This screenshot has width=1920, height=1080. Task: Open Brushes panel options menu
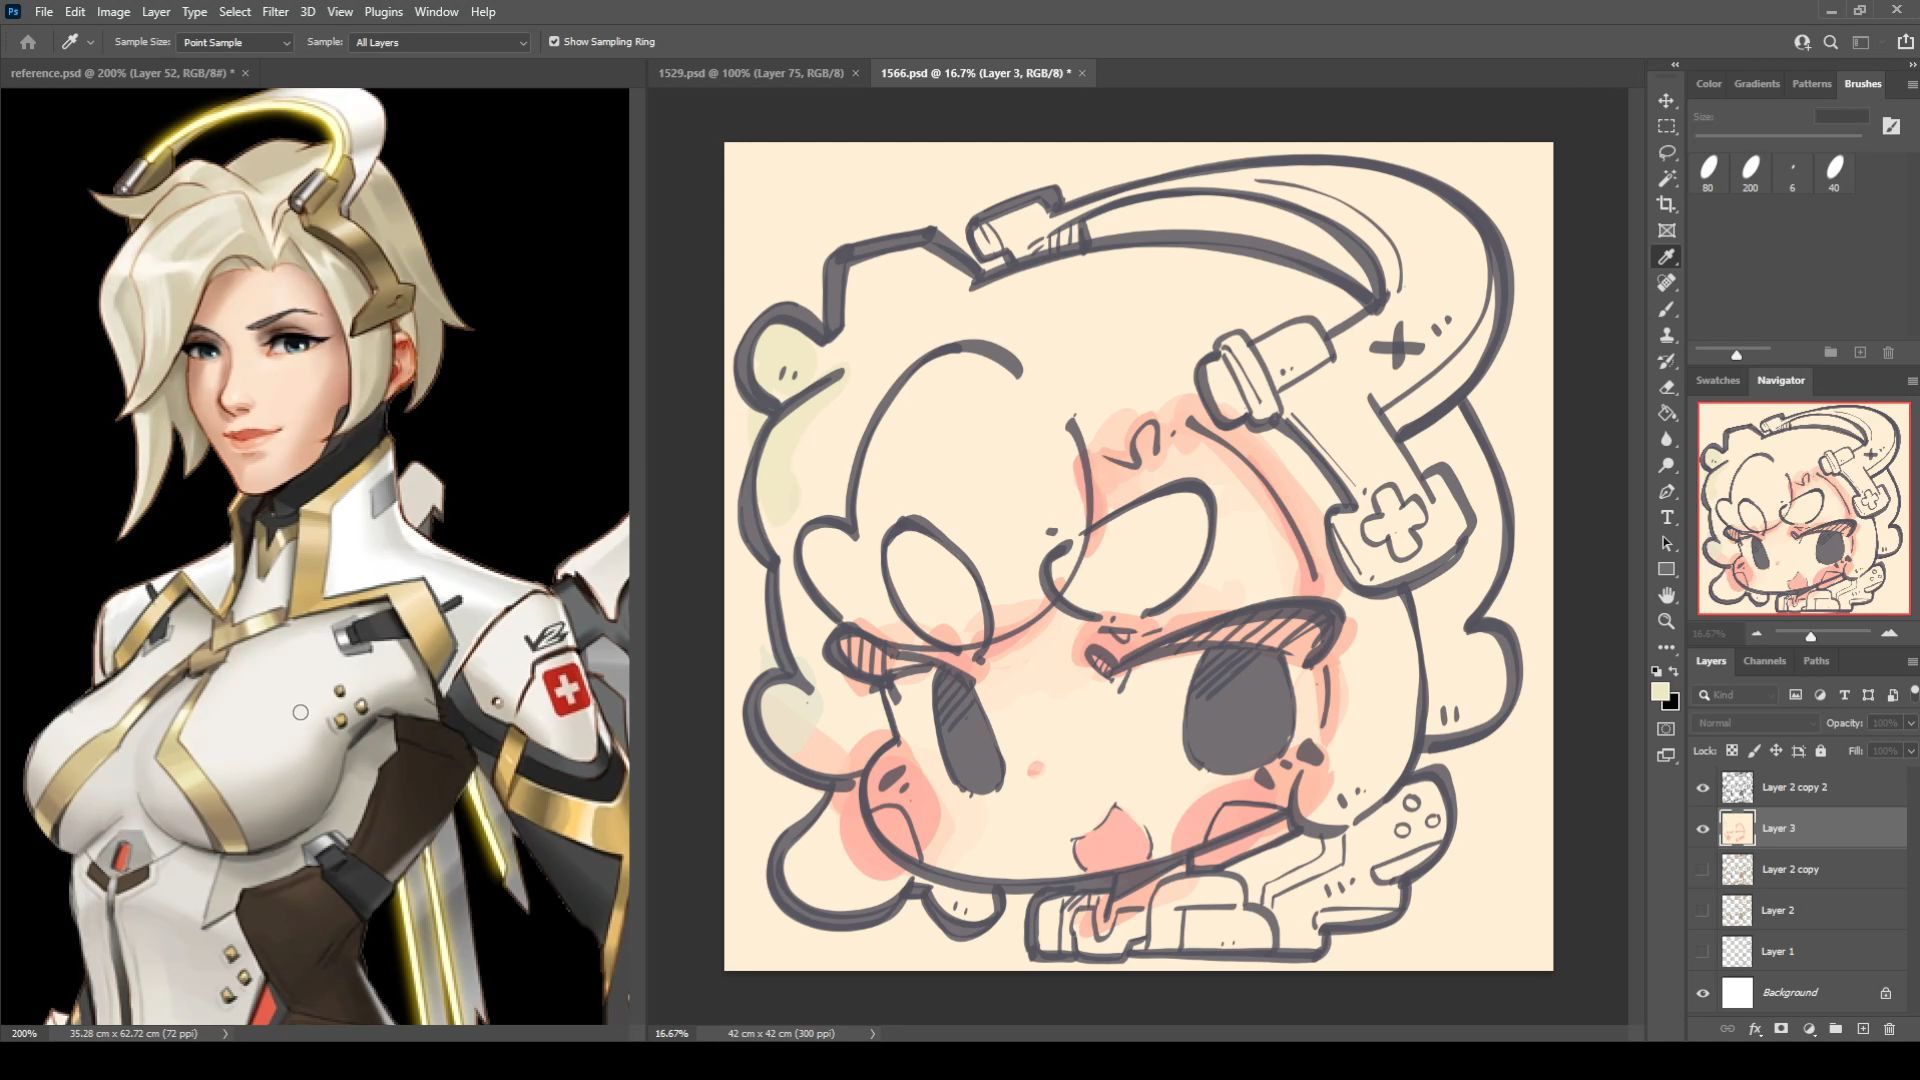(1912, 85)
